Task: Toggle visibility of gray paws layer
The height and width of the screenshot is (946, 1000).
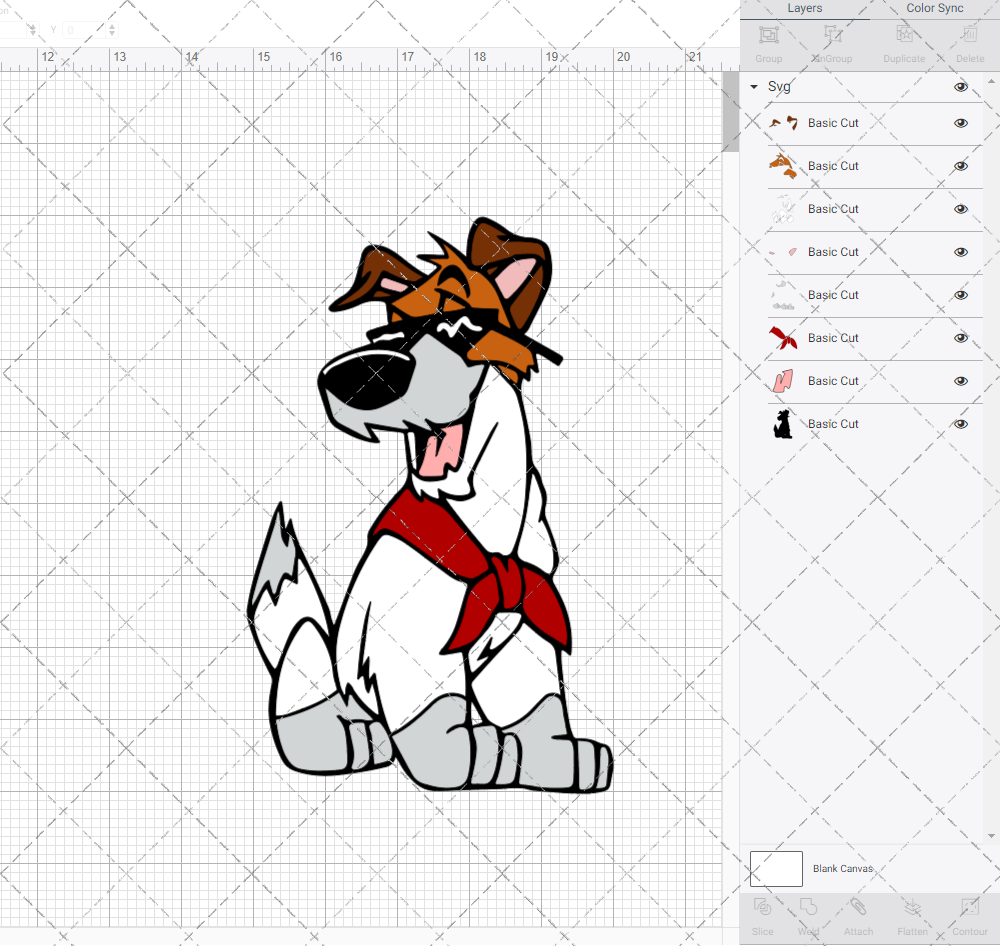Action: pos(960,295)
